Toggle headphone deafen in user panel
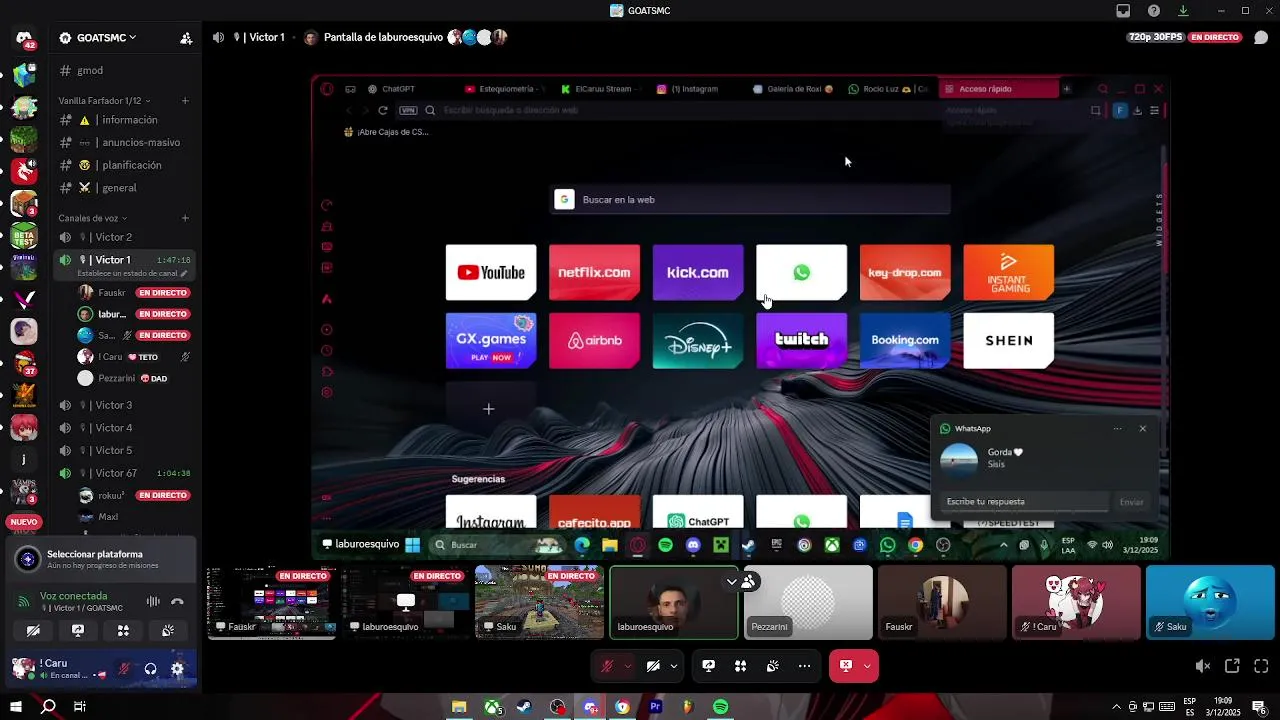 [x=150, y=669]
